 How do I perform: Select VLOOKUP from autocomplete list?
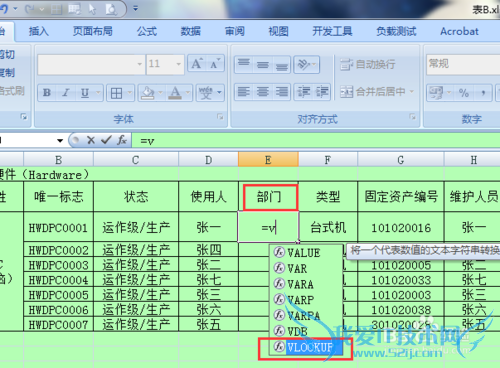307,348
